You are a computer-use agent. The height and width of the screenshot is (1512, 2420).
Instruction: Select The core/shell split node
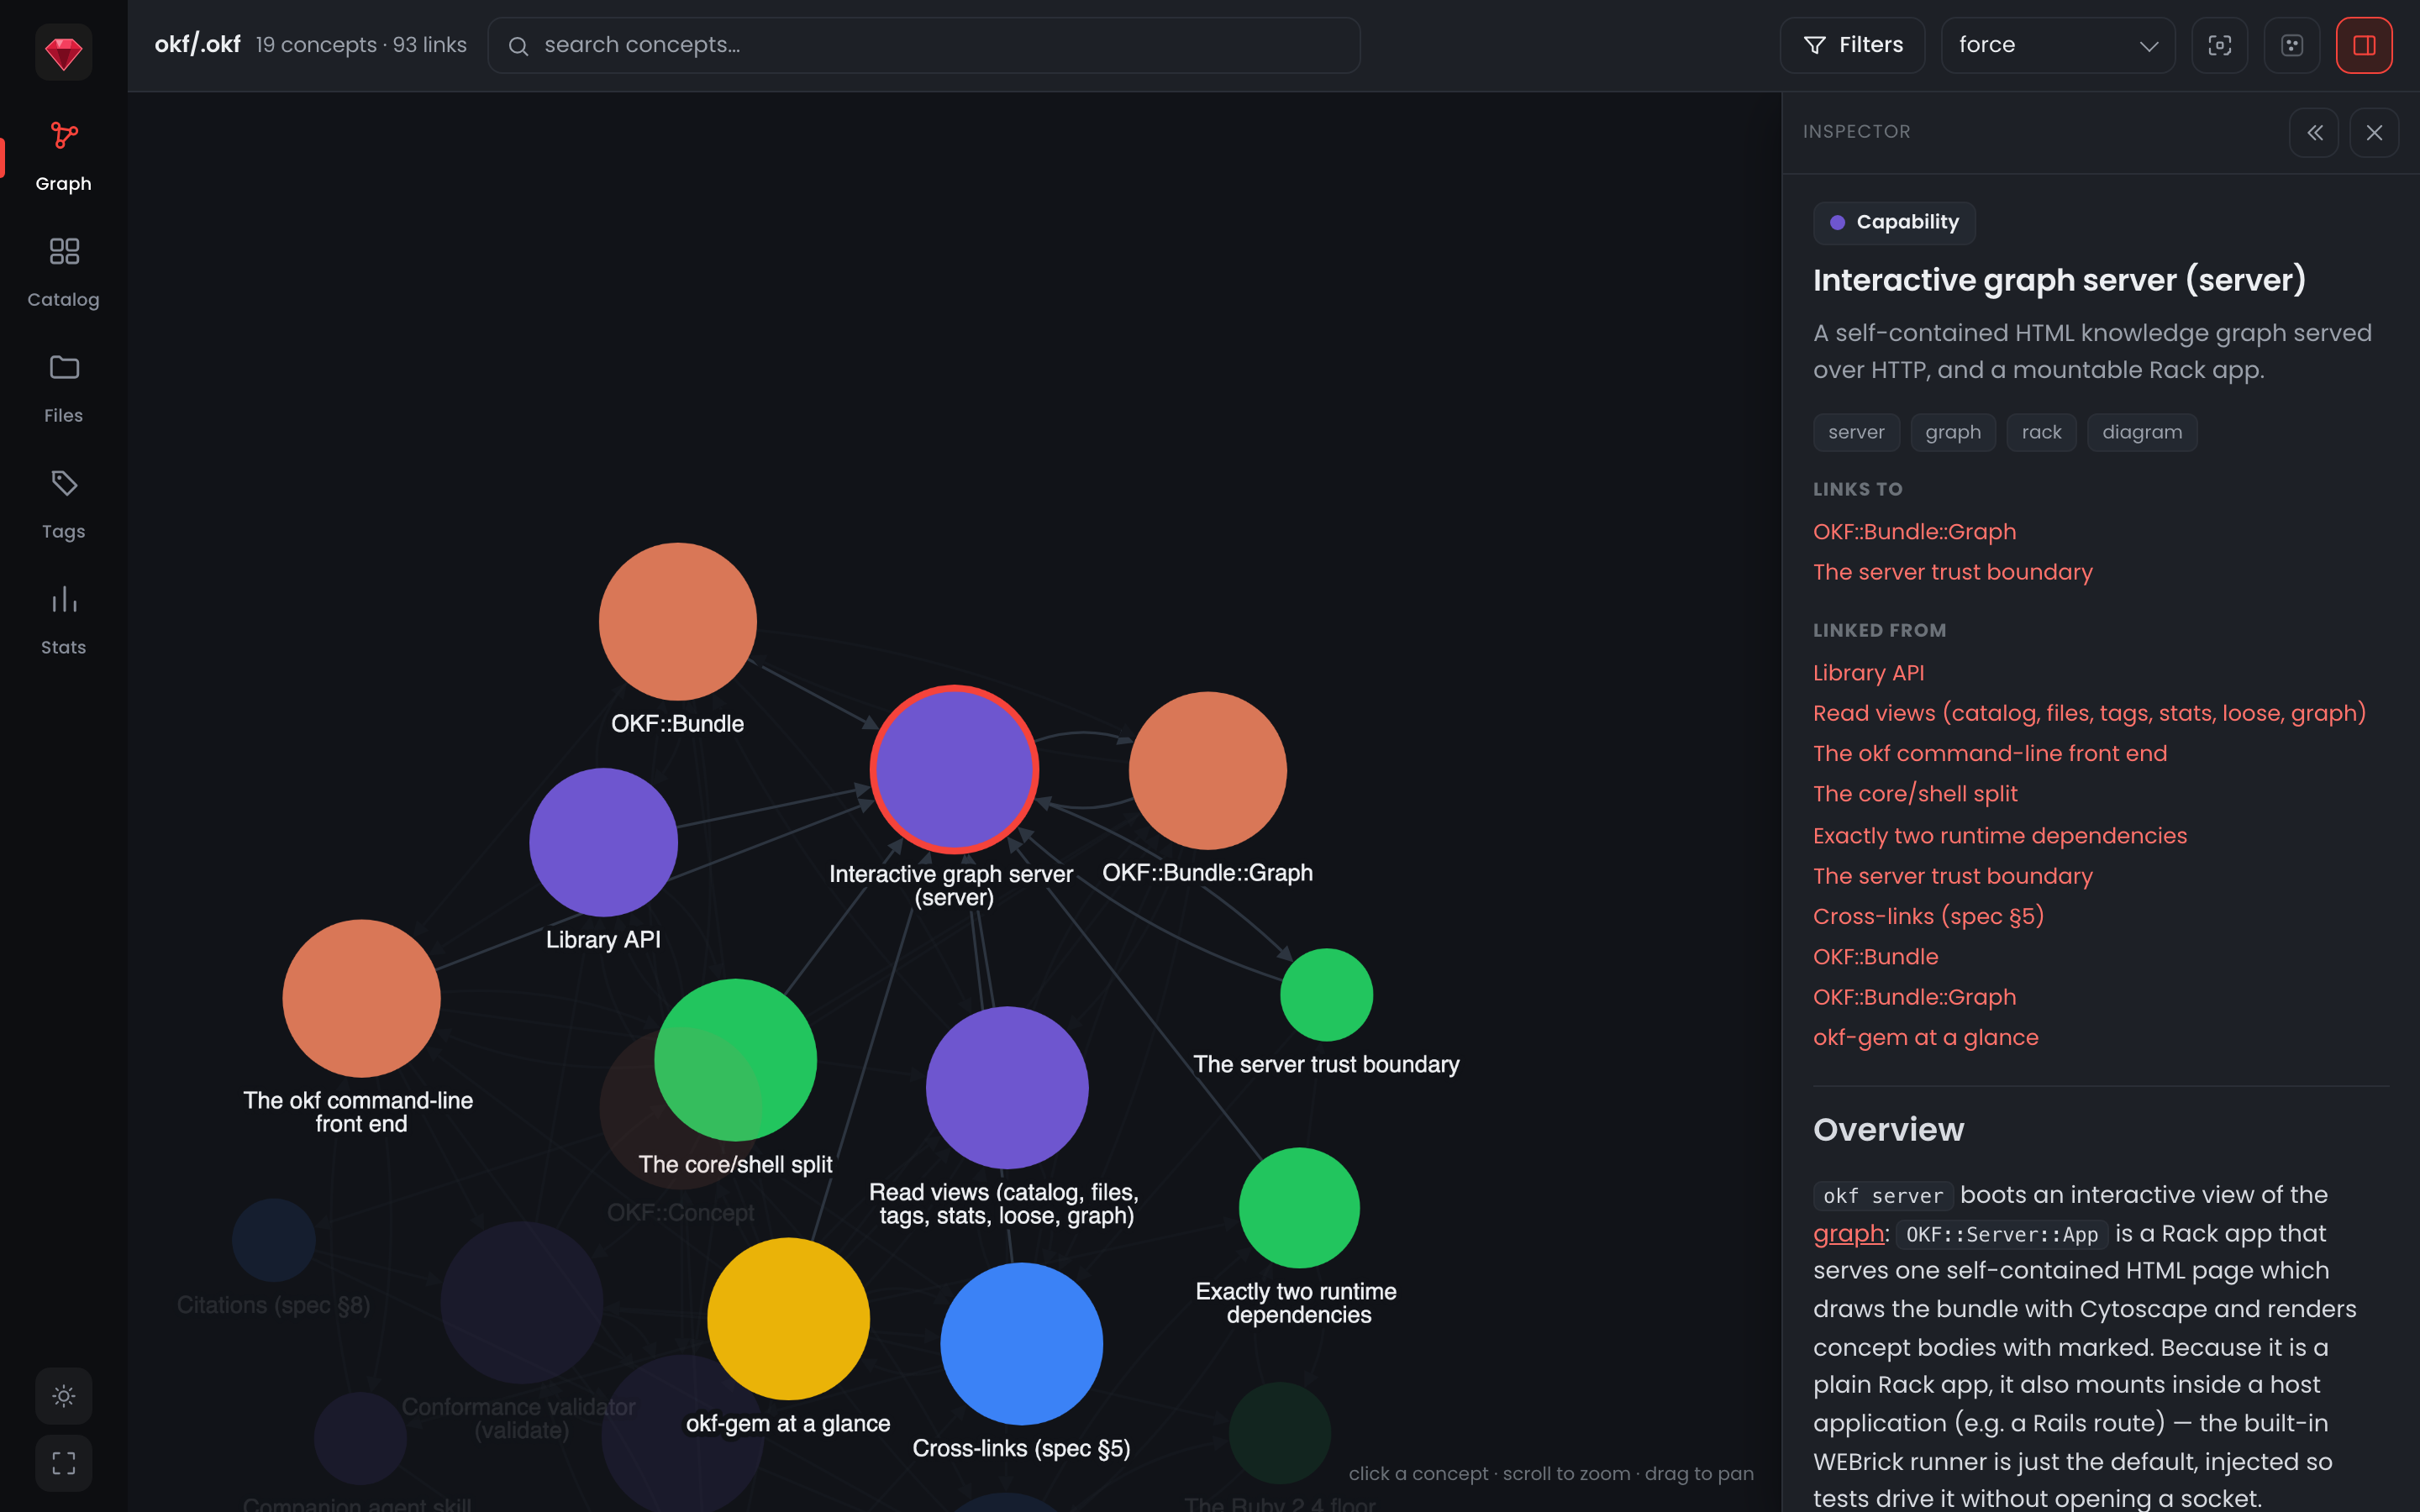click(735, 1060)
